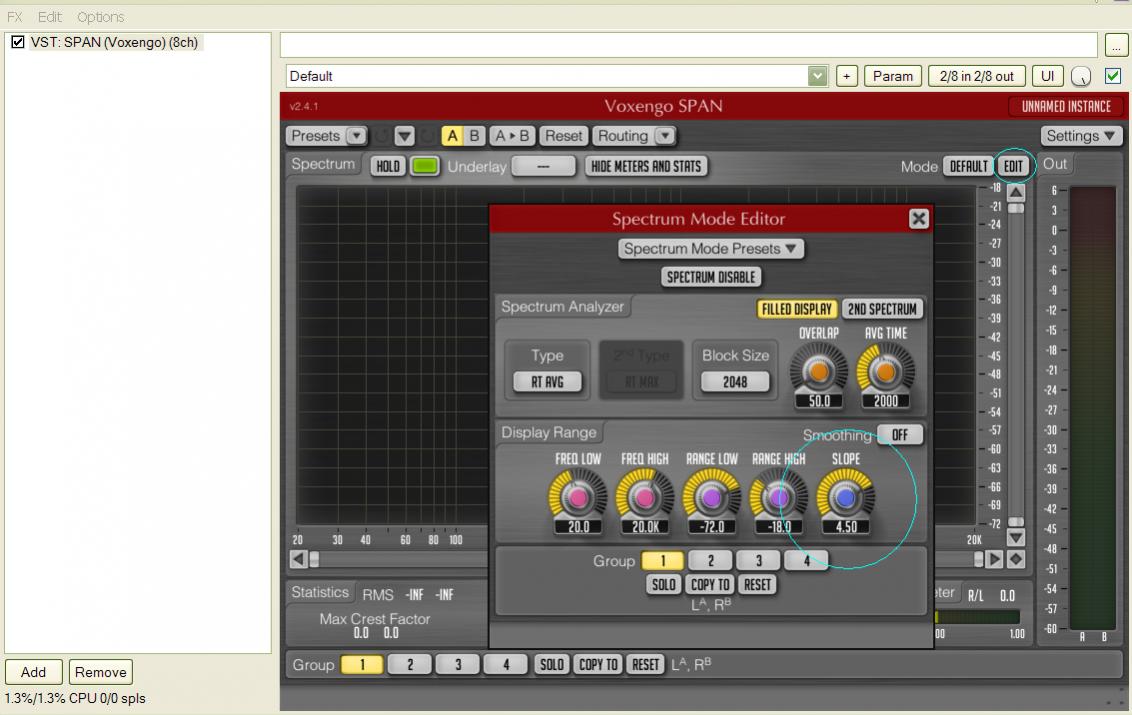Click the plus button to save a preset
Screen dimensions: 1132x715
pos(847,76)
